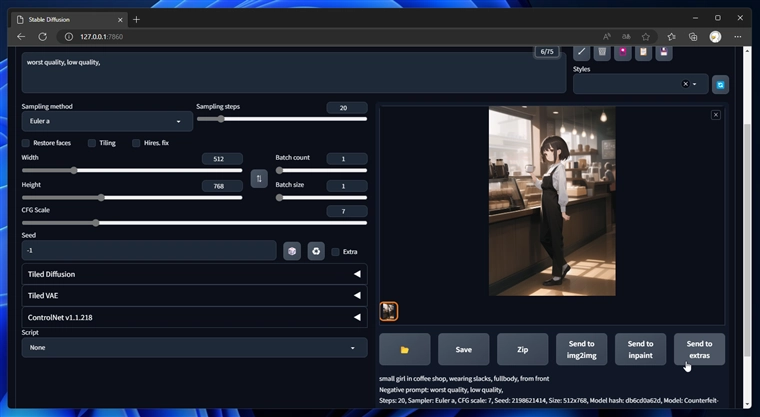Adjust the CFG Scale slider
This screenshot has width=760, height=417.
click(194, 223)
